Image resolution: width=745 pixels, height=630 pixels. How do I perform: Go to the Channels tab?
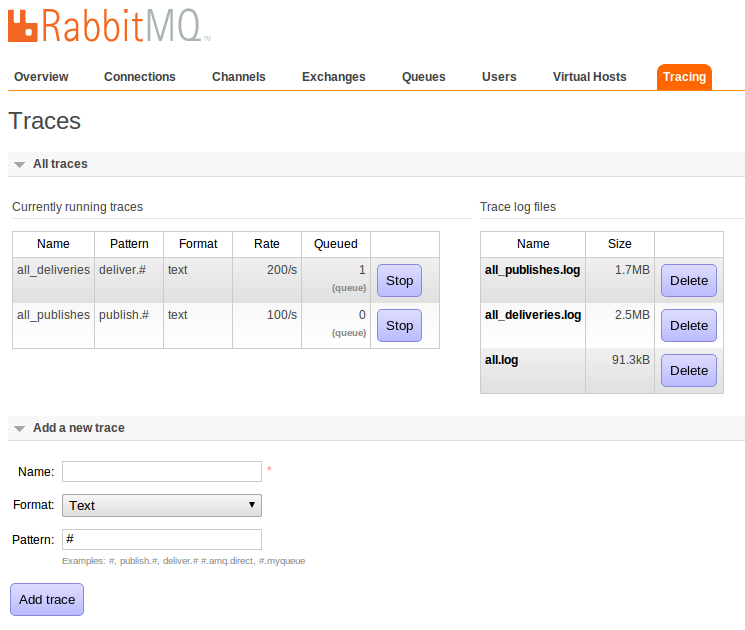(239, 77)
